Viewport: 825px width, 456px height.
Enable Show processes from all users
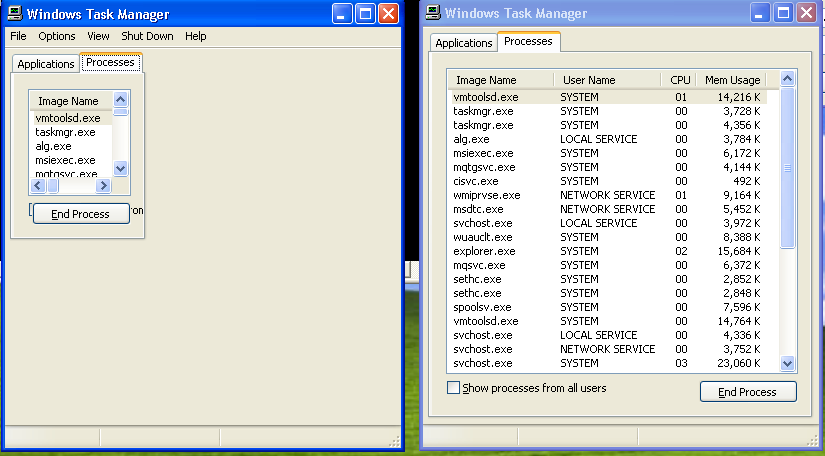click(x=453, y=388)
